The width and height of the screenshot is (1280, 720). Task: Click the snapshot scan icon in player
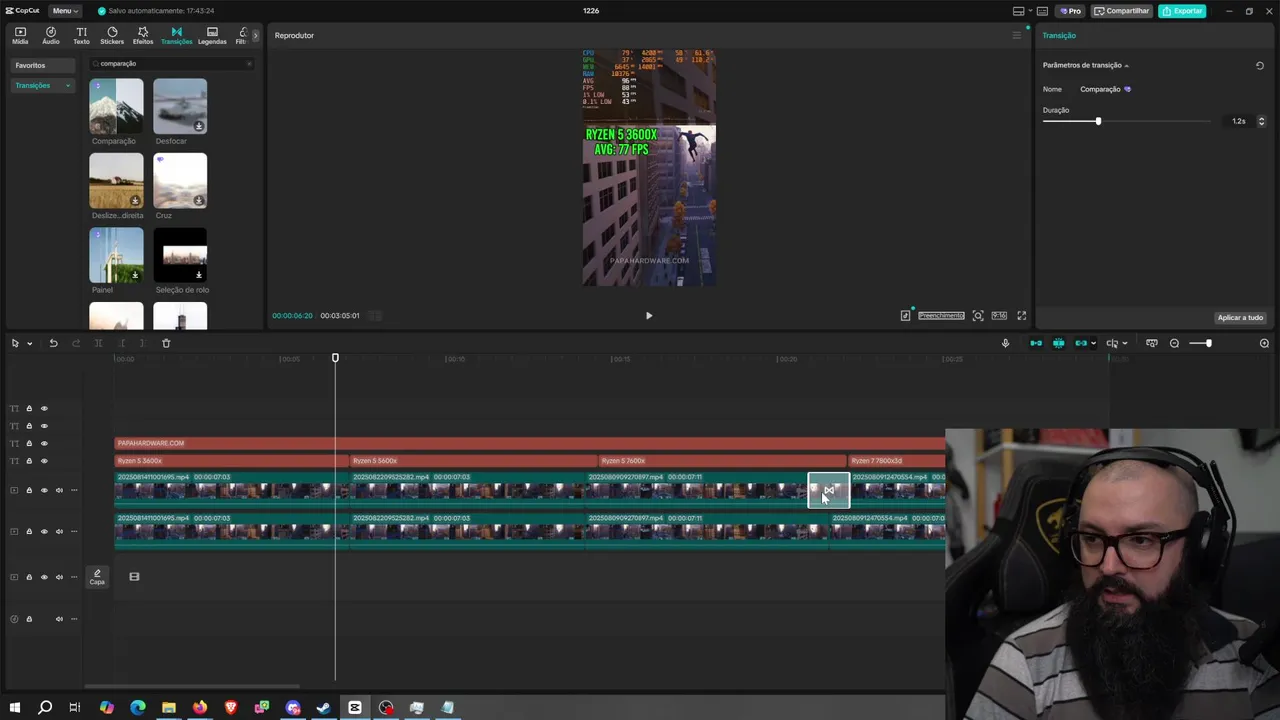point(978,316)
